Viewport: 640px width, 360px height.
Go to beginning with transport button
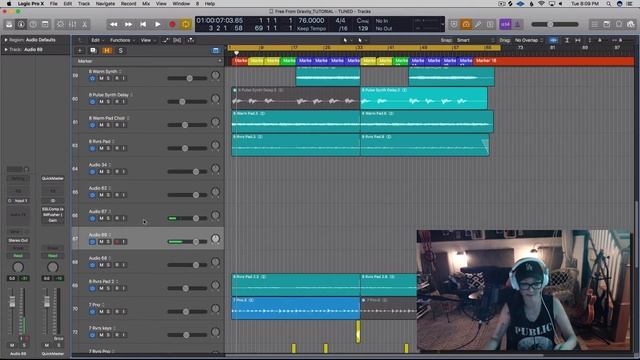click(x=143, y=24)
